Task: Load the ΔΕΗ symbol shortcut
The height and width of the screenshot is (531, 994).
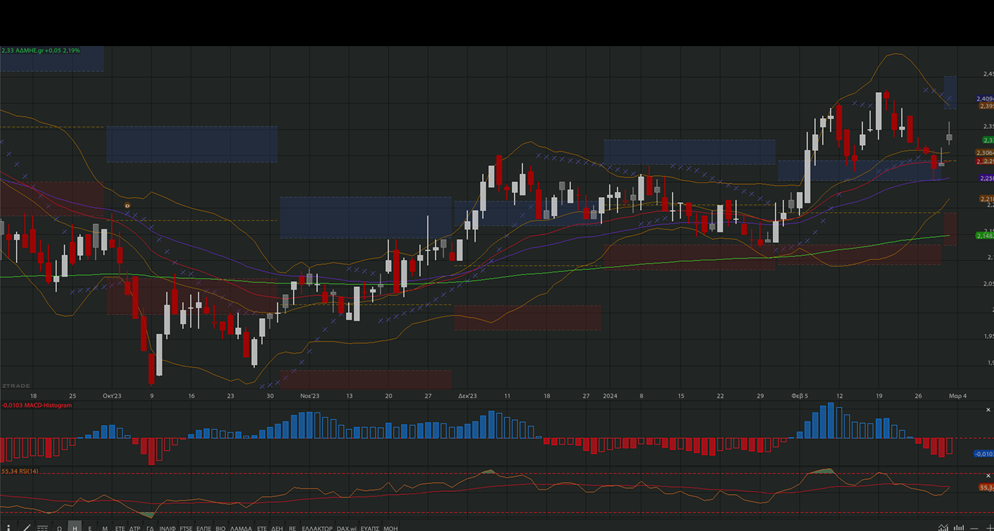Action: (277, 528)
